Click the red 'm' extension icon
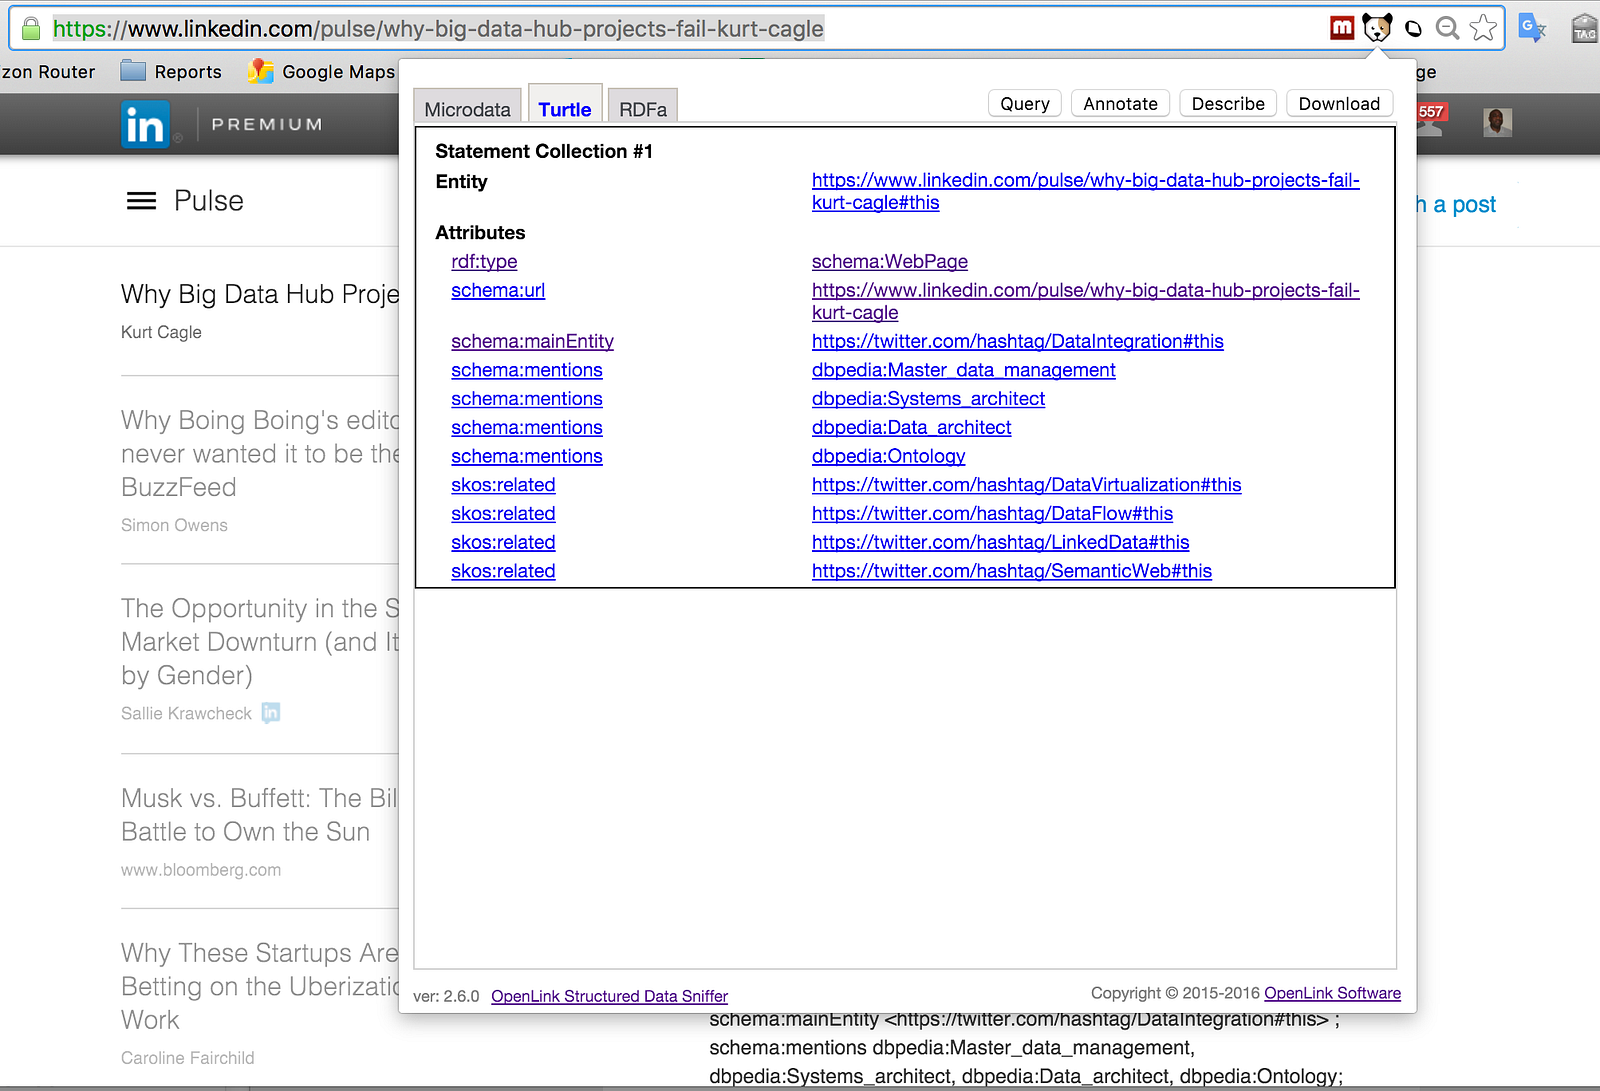The width and height of the screenshot is (1600, 1091). point(1342,28)
